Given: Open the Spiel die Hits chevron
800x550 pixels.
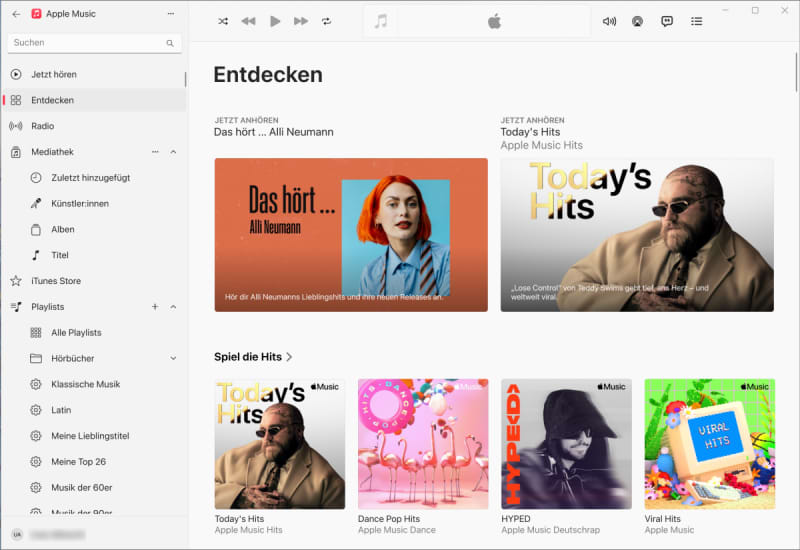Looking at the screenshot, I should (289, 357).
